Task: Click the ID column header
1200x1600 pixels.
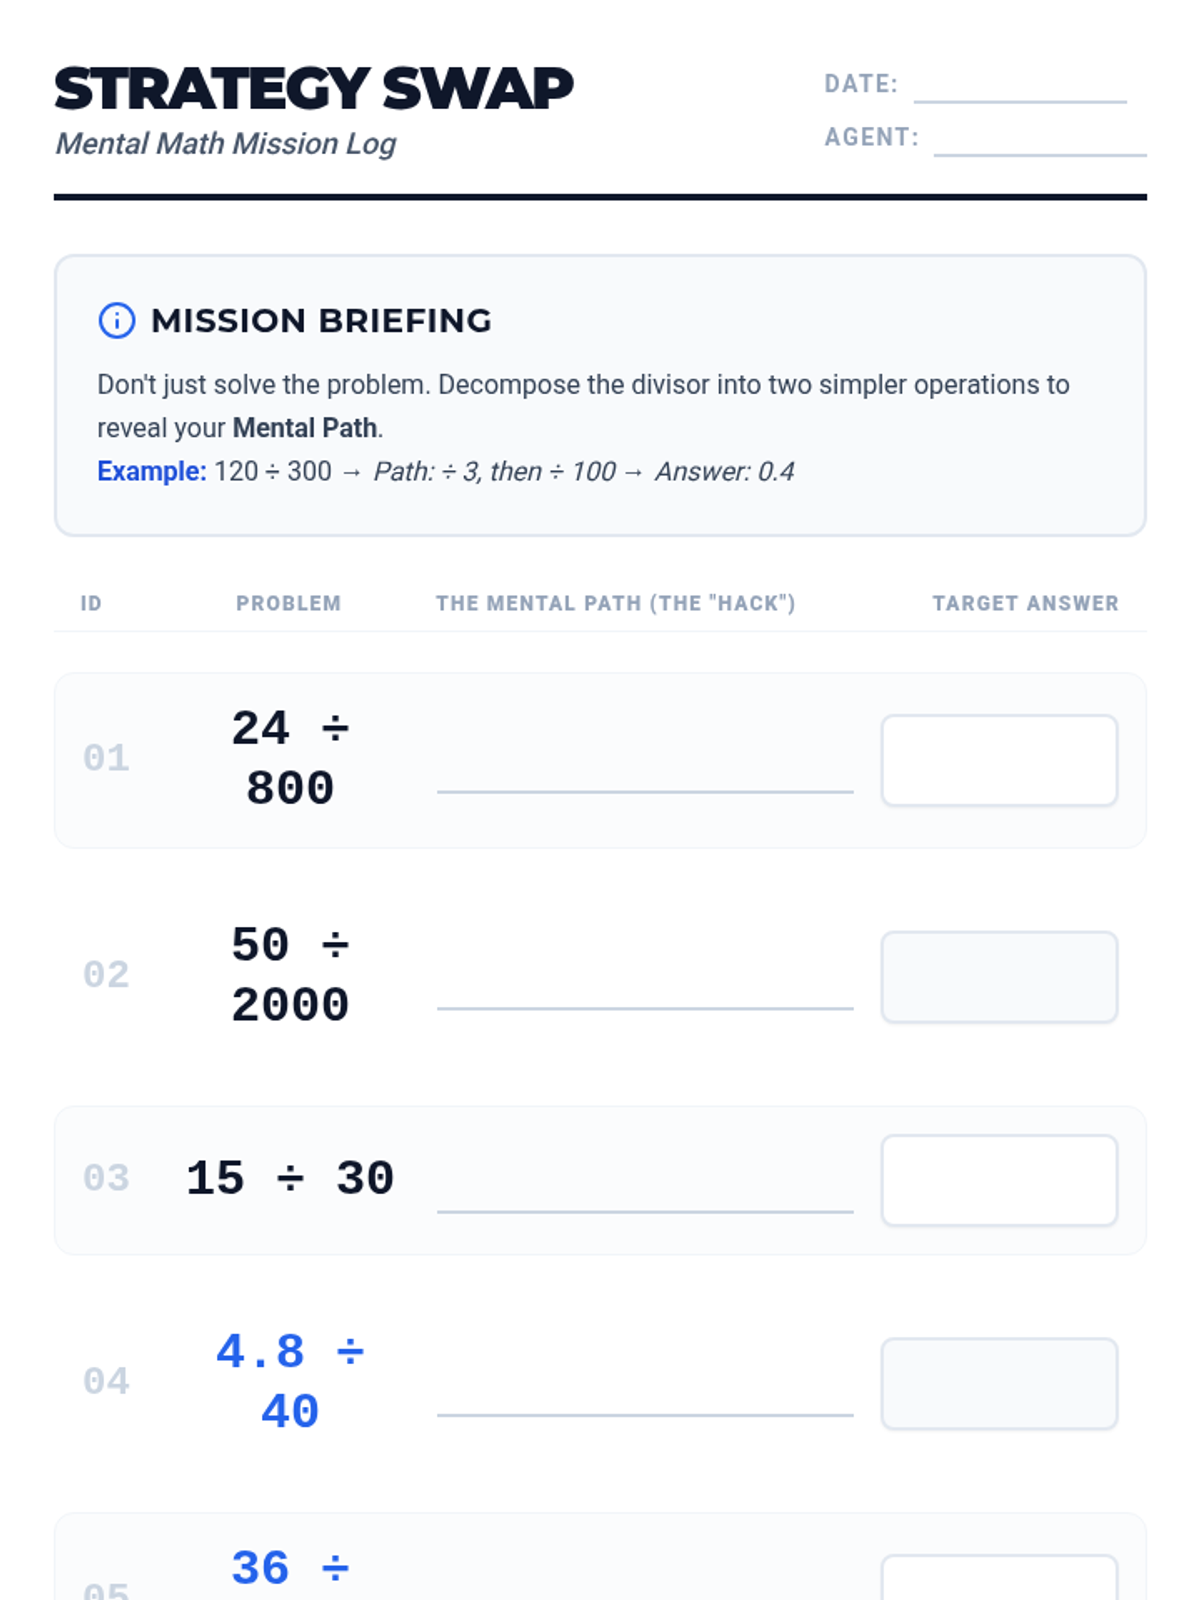Action: coord(91,603)
